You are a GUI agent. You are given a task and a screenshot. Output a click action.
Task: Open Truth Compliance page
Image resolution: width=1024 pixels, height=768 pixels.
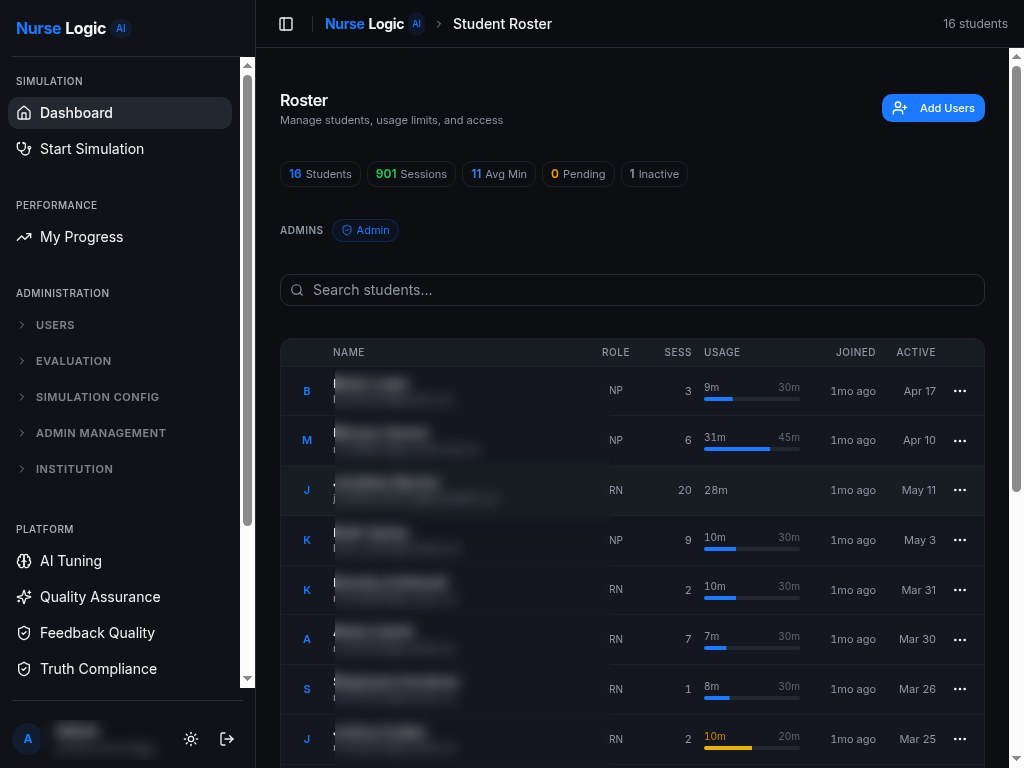pos(120,669)
